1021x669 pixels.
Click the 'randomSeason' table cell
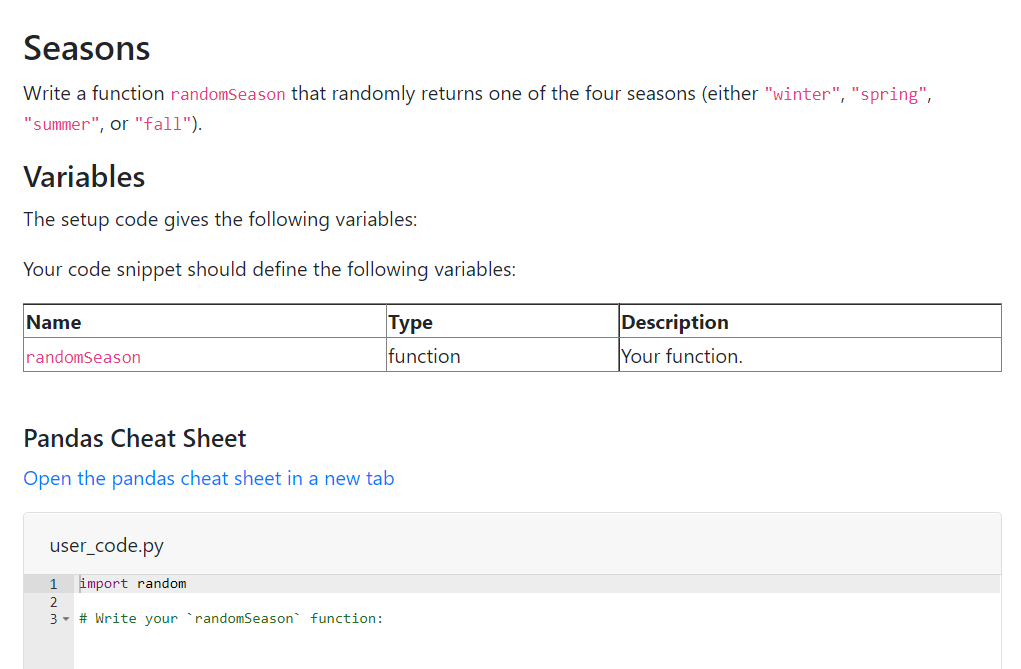(205, 355)
